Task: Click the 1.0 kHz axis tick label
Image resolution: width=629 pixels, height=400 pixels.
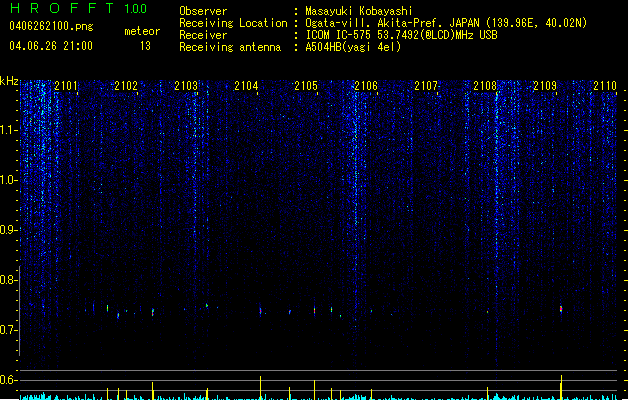Action: click(x=8, y=180)
